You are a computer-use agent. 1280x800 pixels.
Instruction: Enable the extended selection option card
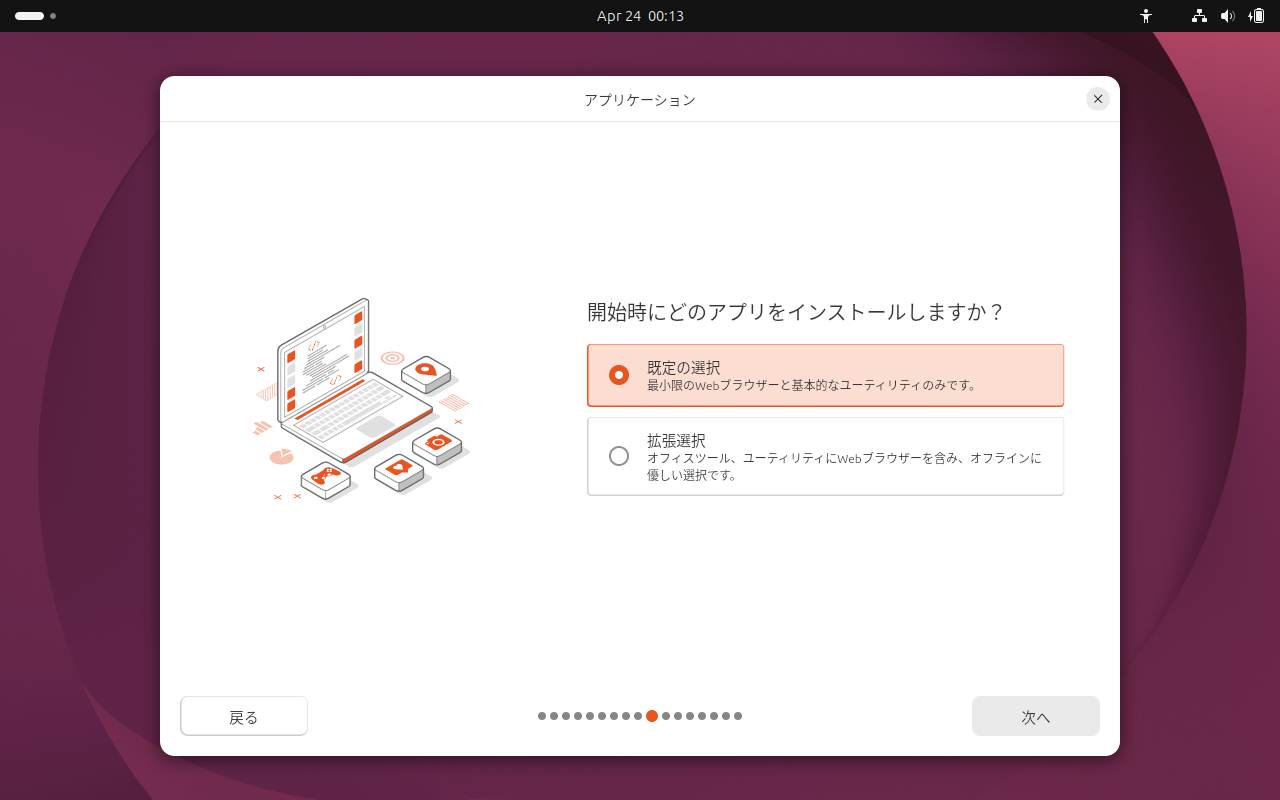pos(825,456)
